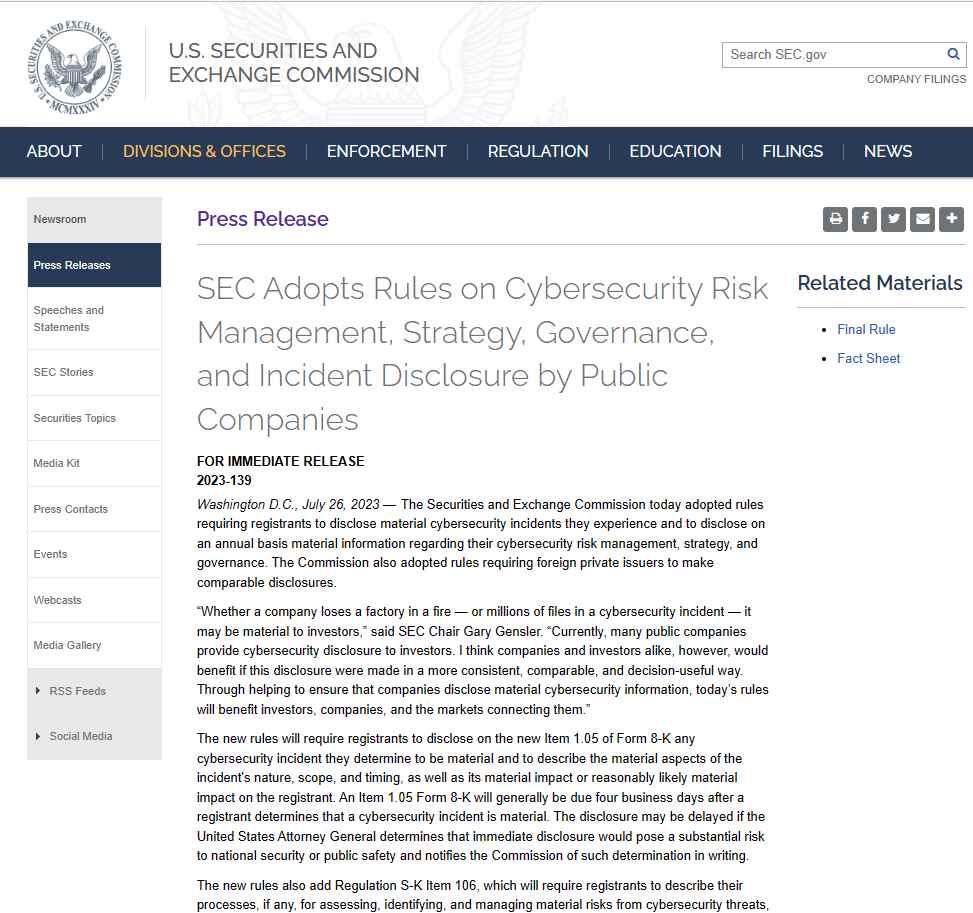This screenshot has width=973, height=913.
Task: Share press release on Twitter
Action: coord(894,219)
